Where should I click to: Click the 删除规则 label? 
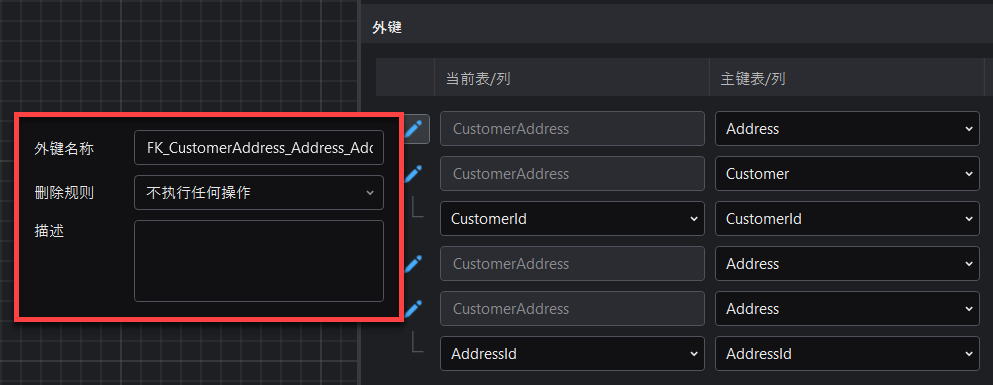coord(64,192)
